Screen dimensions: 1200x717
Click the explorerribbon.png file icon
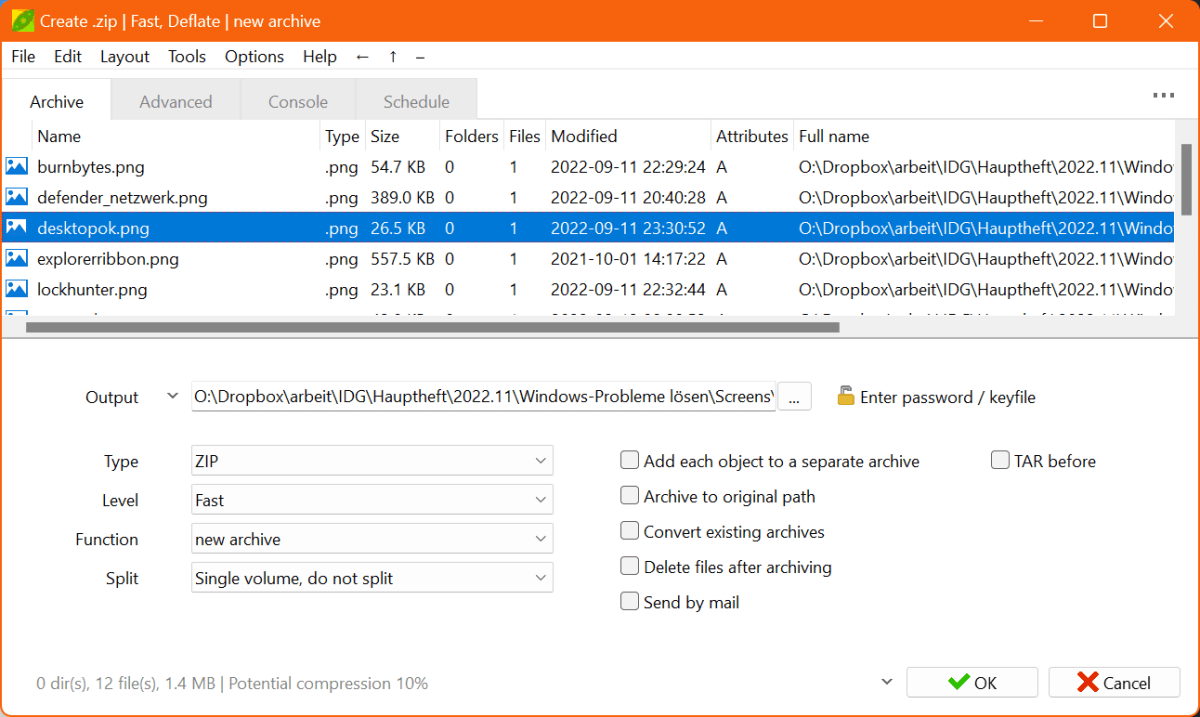click(x=16, y=260)
